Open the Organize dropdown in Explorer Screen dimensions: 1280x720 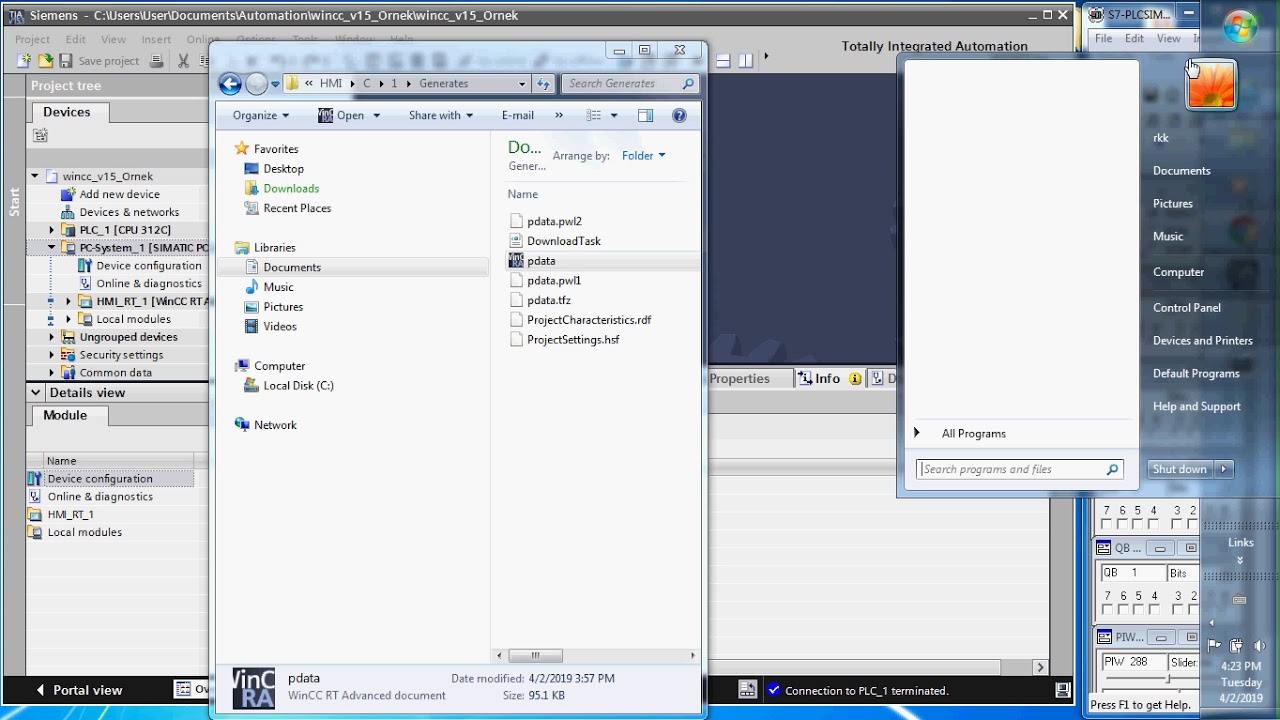(x=260, y=115)
